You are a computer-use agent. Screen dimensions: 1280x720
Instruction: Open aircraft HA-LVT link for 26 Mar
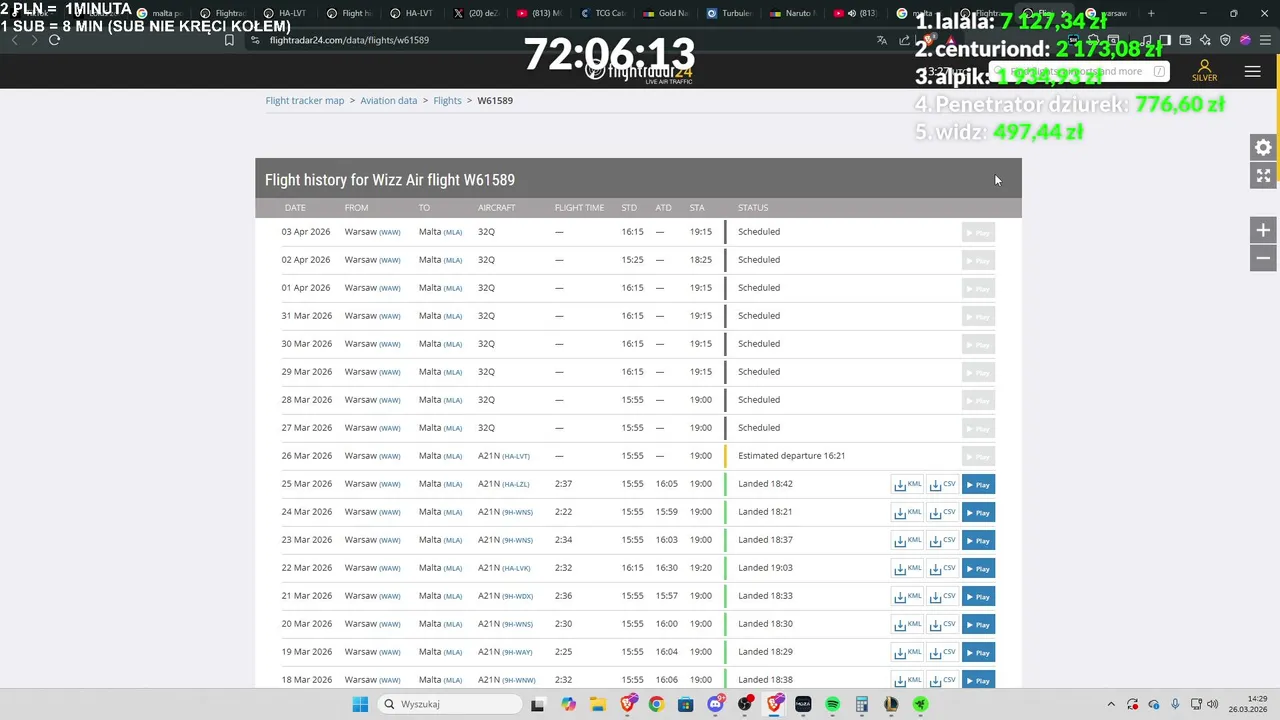516,456
